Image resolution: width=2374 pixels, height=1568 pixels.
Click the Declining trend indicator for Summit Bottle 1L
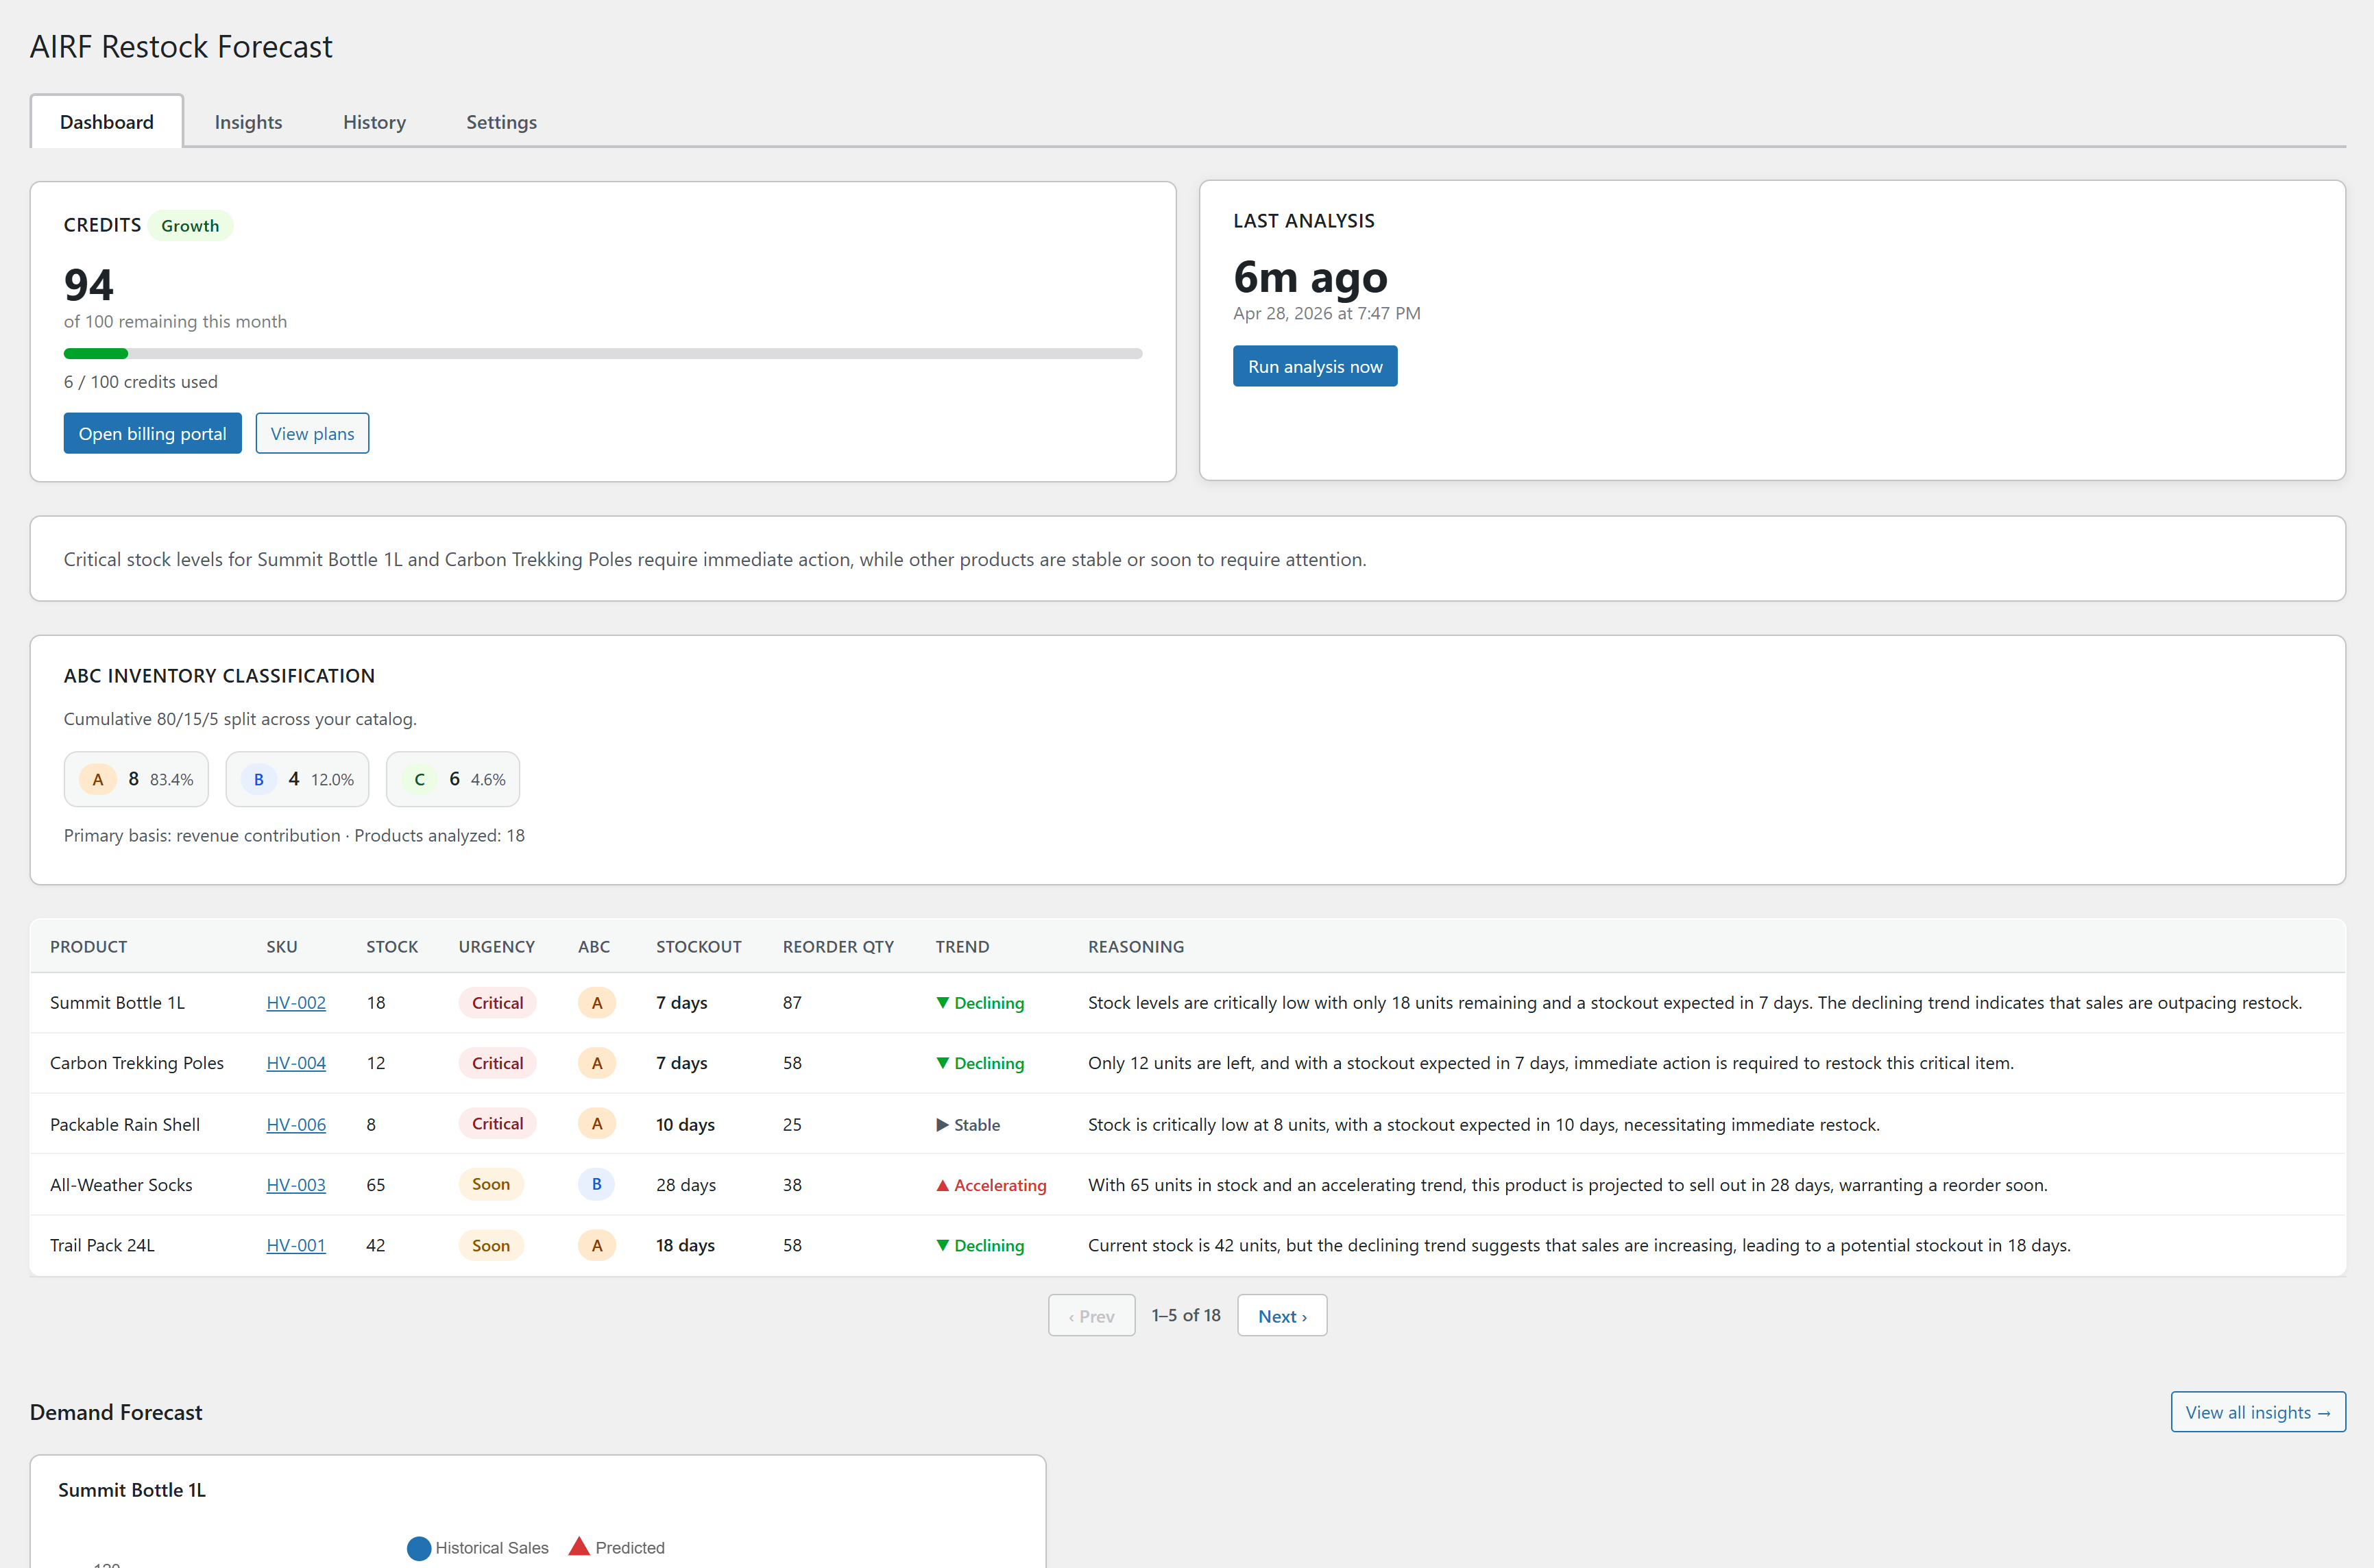click(980, 1003)
